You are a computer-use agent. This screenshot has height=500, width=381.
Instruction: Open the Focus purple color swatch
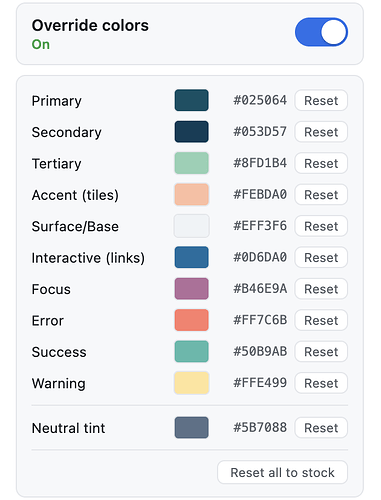tap(192, 289)
